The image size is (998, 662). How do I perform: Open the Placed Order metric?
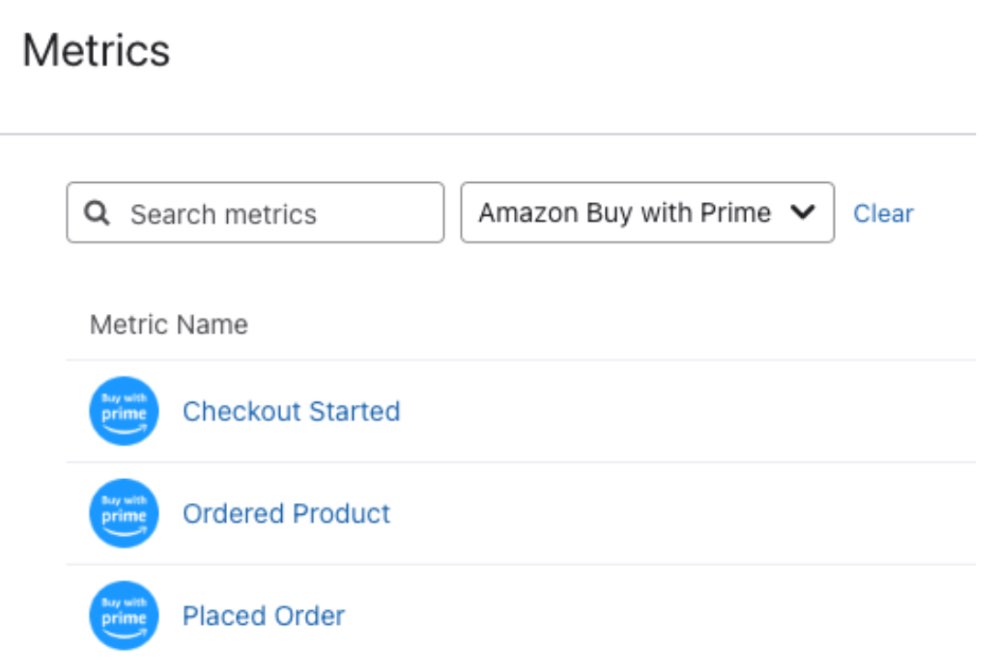pos(264,614)
